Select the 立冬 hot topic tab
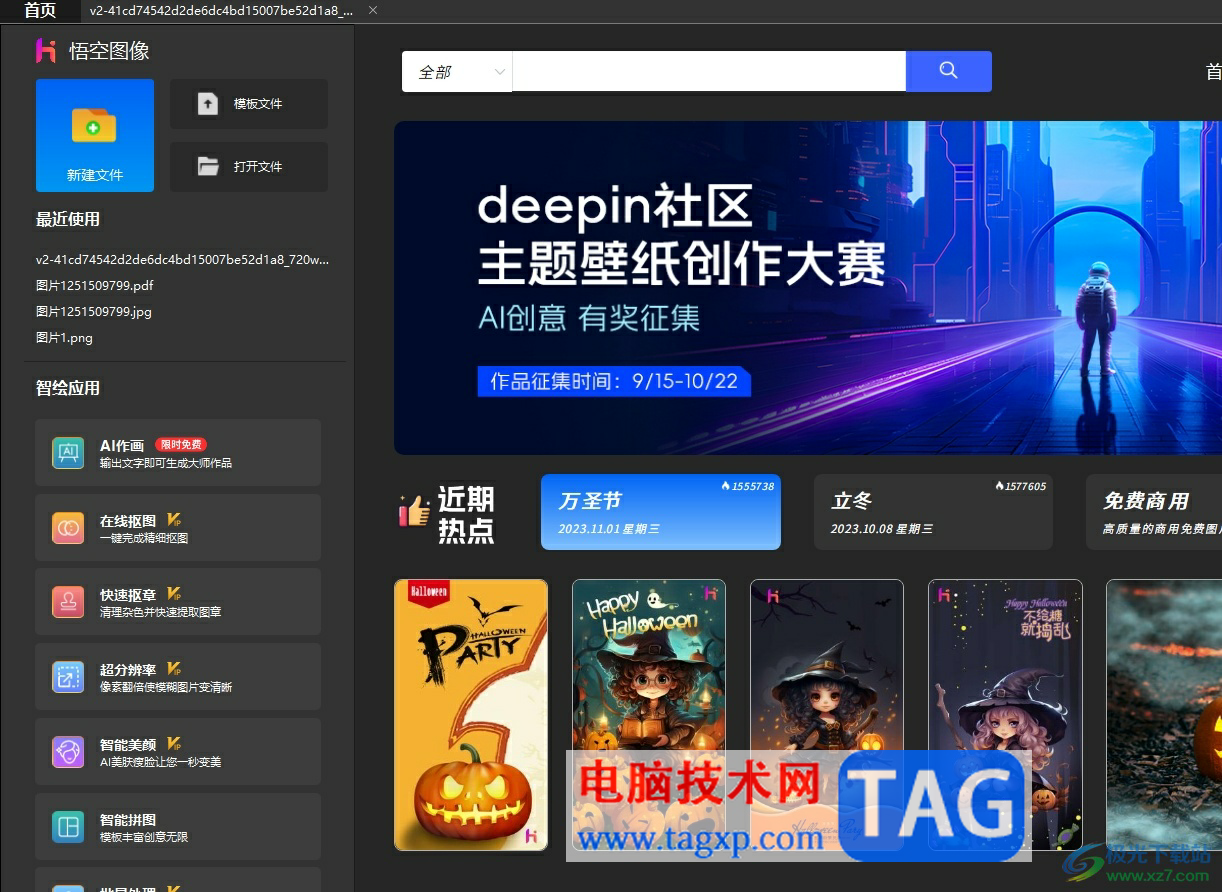This screenshot has width=1222, height=892. click(933, 512)
